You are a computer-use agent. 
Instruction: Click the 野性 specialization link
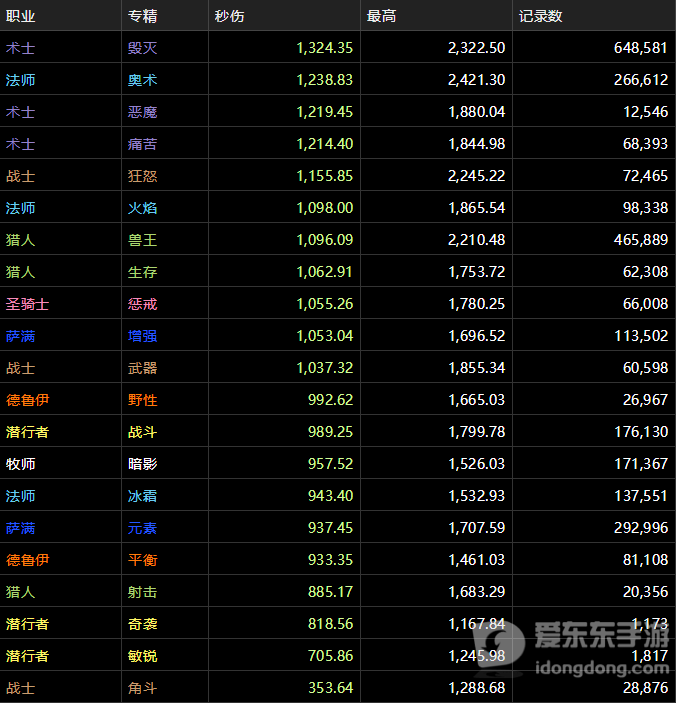click(x=142, y=400)
